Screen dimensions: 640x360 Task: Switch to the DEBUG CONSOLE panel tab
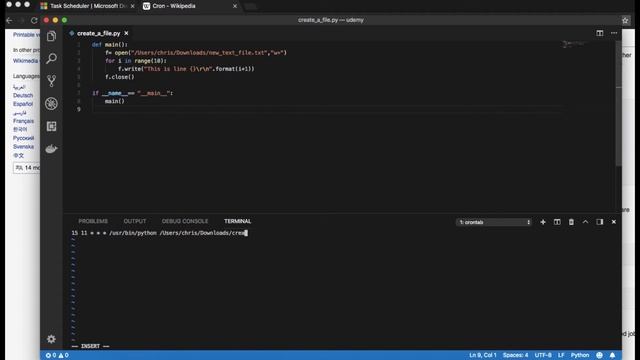click(x=185, y=221)
